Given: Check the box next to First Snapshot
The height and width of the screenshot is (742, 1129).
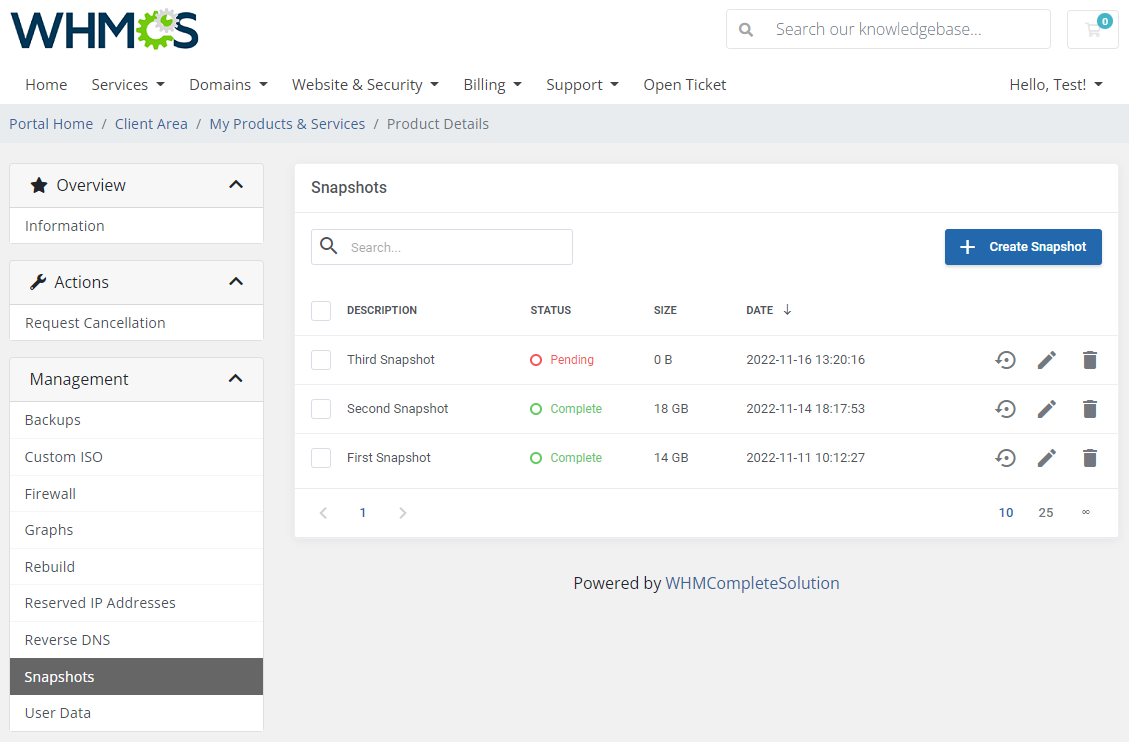Looking at the screenshot, I should (321, 457).
